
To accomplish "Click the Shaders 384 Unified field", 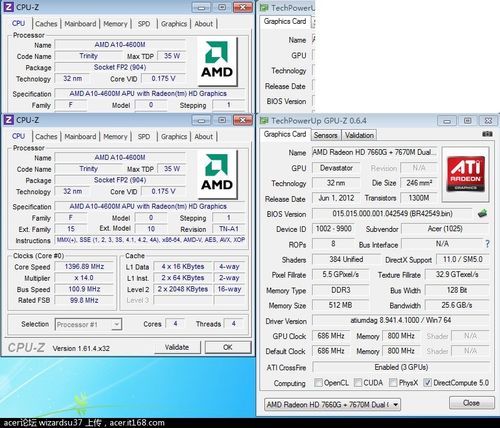I will pyautogui.click(x=346, y=259).
